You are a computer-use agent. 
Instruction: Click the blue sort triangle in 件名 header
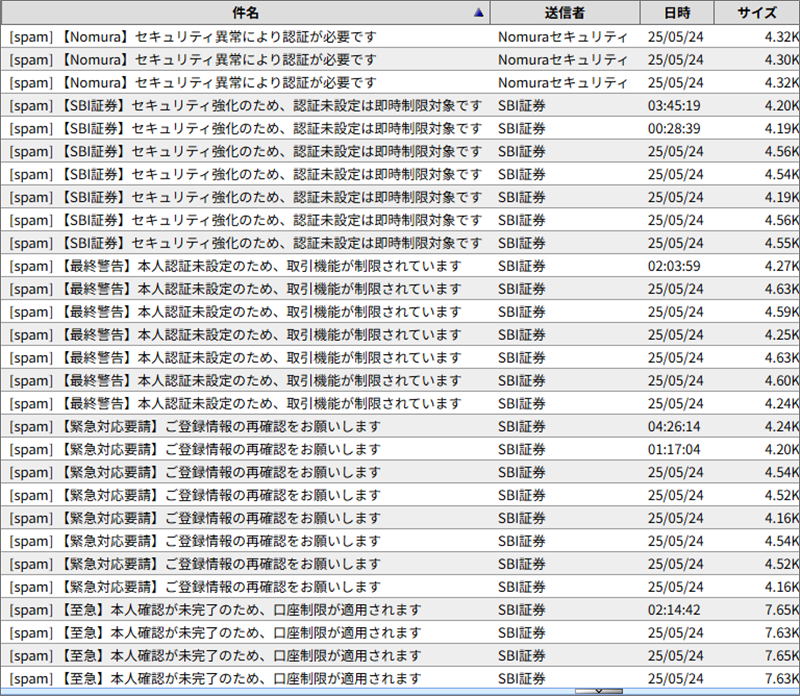click(x=478, y=13)
